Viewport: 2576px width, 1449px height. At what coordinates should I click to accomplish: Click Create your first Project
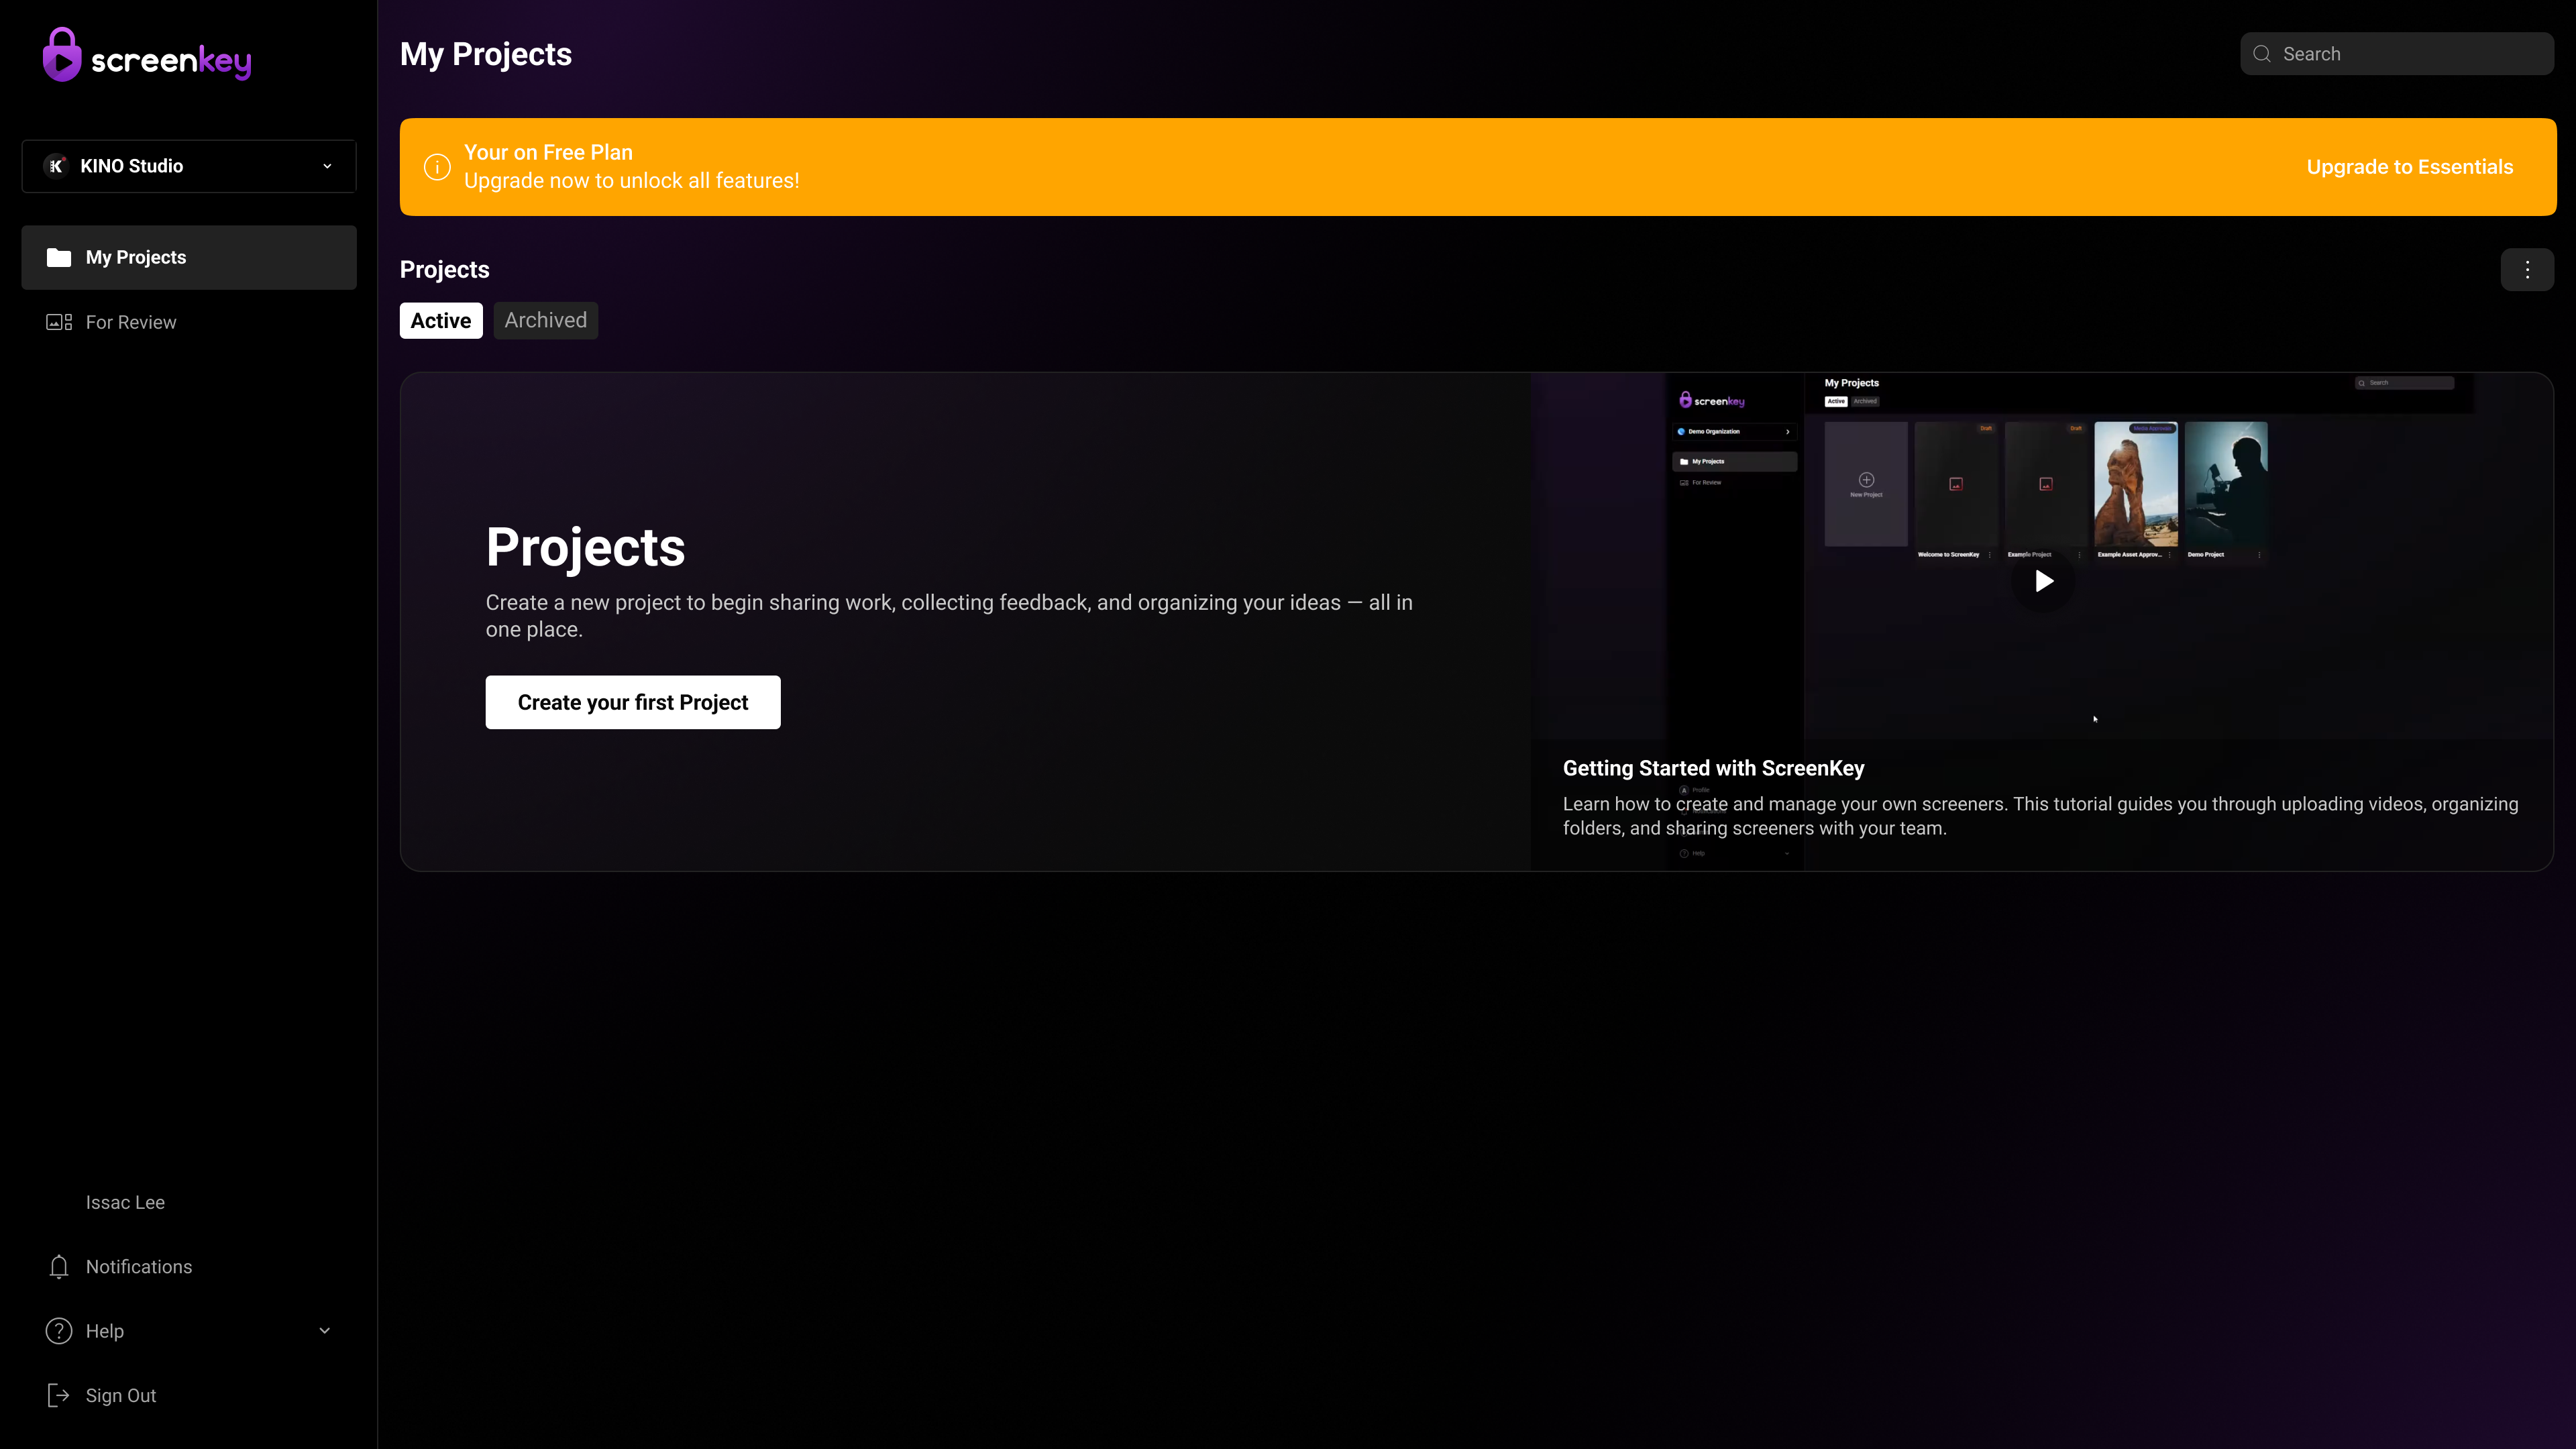(x=632, y=702)
